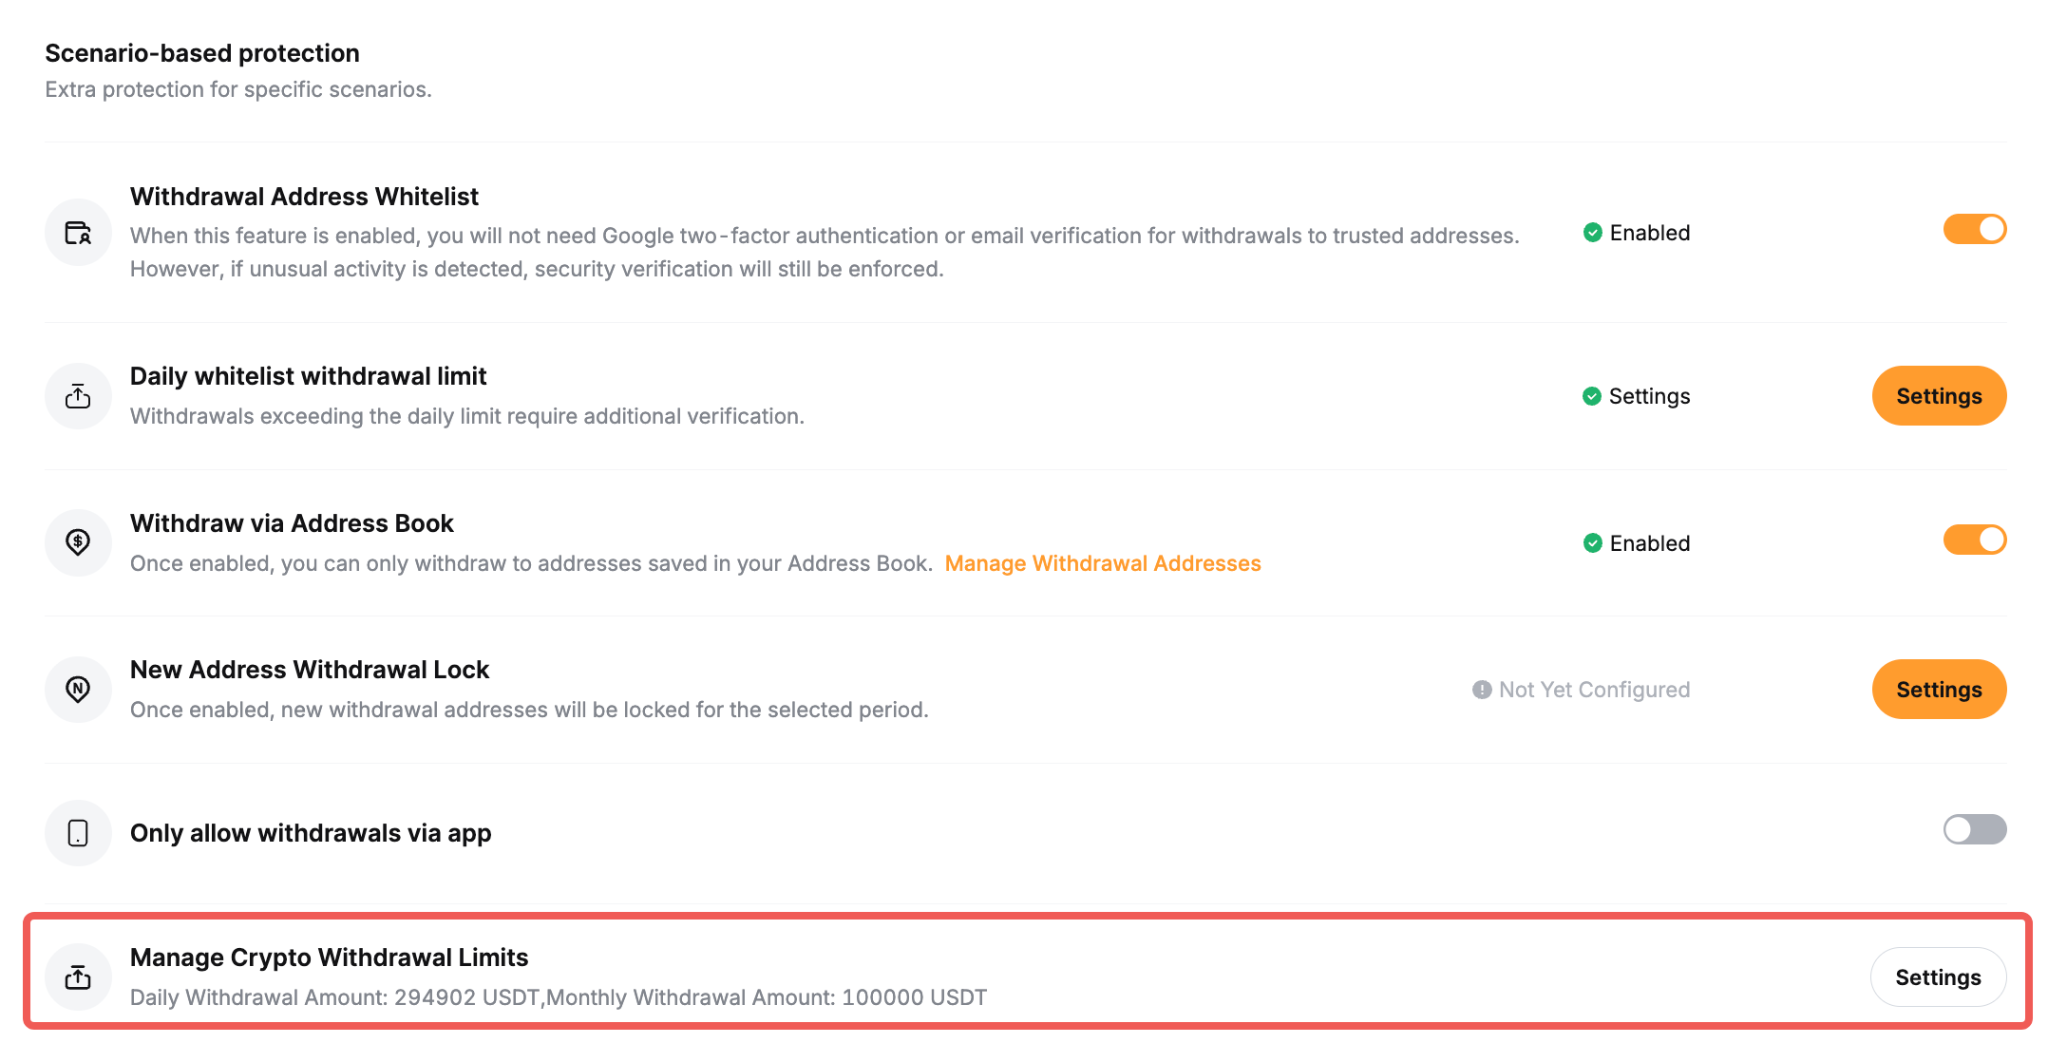The height and width of the screenshot is (1047, 2048).
Task: Select the Manage Crypto Withdrawal Limits title
Action: 329,957
